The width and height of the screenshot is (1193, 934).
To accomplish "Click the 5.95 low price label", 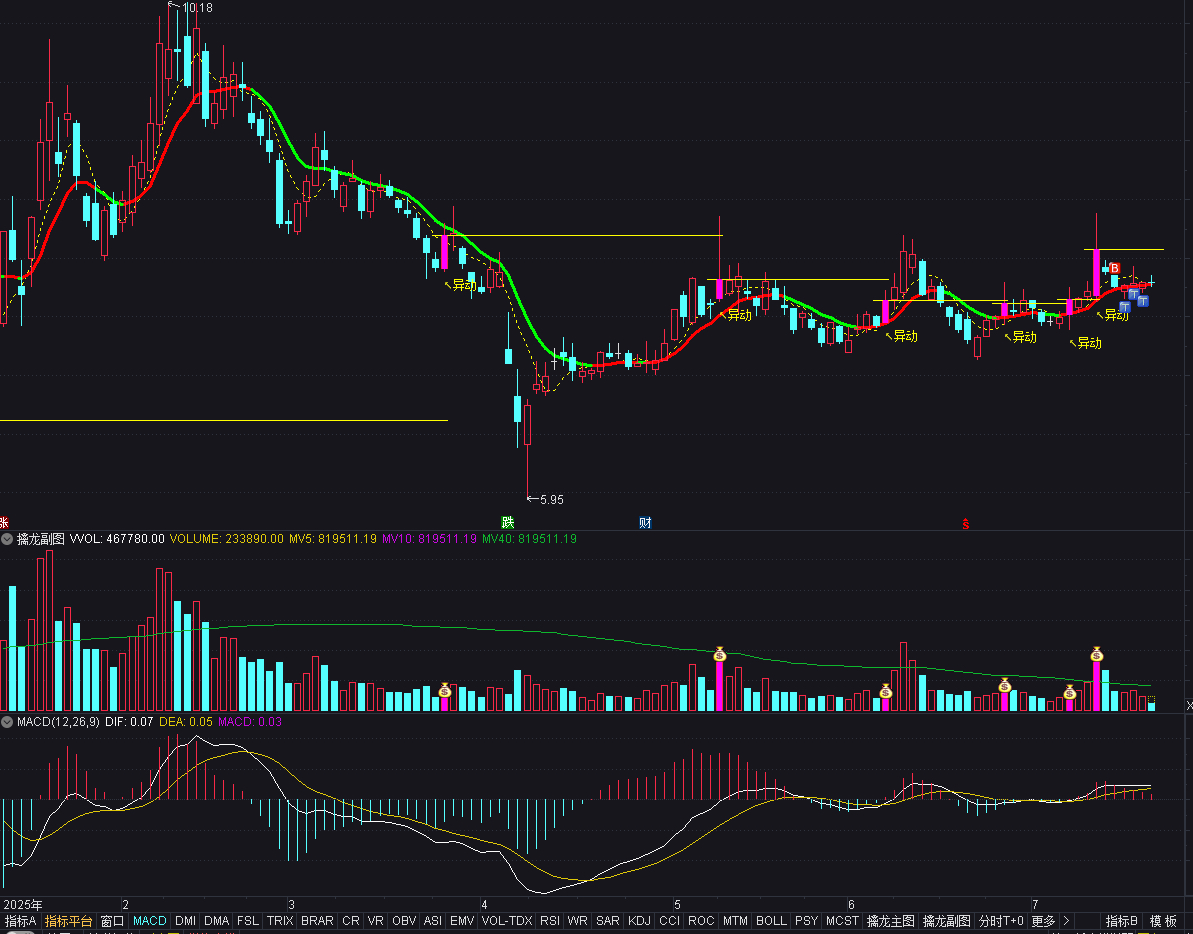I will (552, 500).
